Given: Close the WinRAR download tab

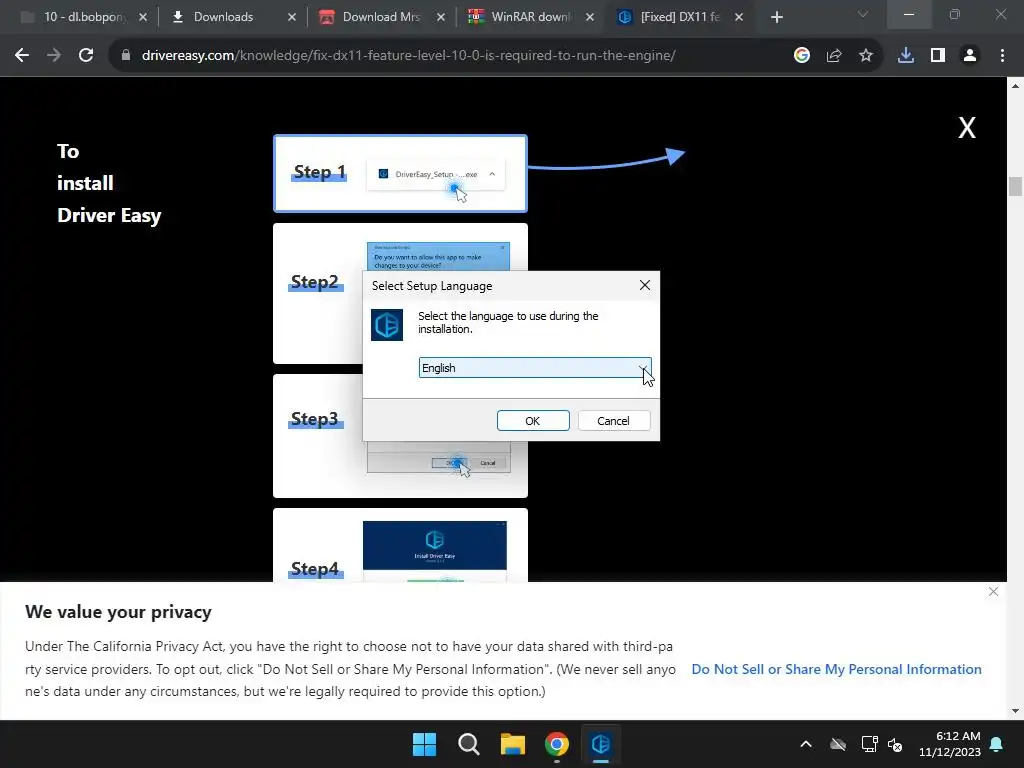Looking at the screenshot, I should pyautogui.click(x=590, y=17).
